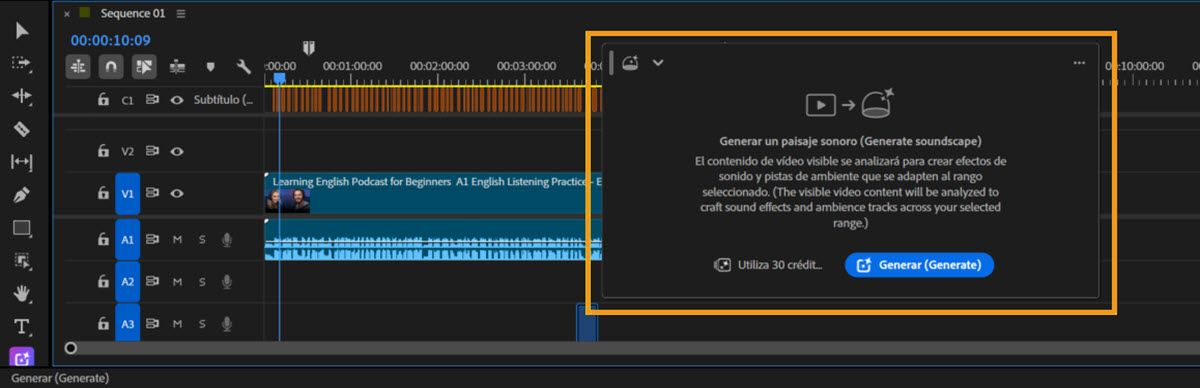Toggle sync lock on A3 track

coord(153,324)
